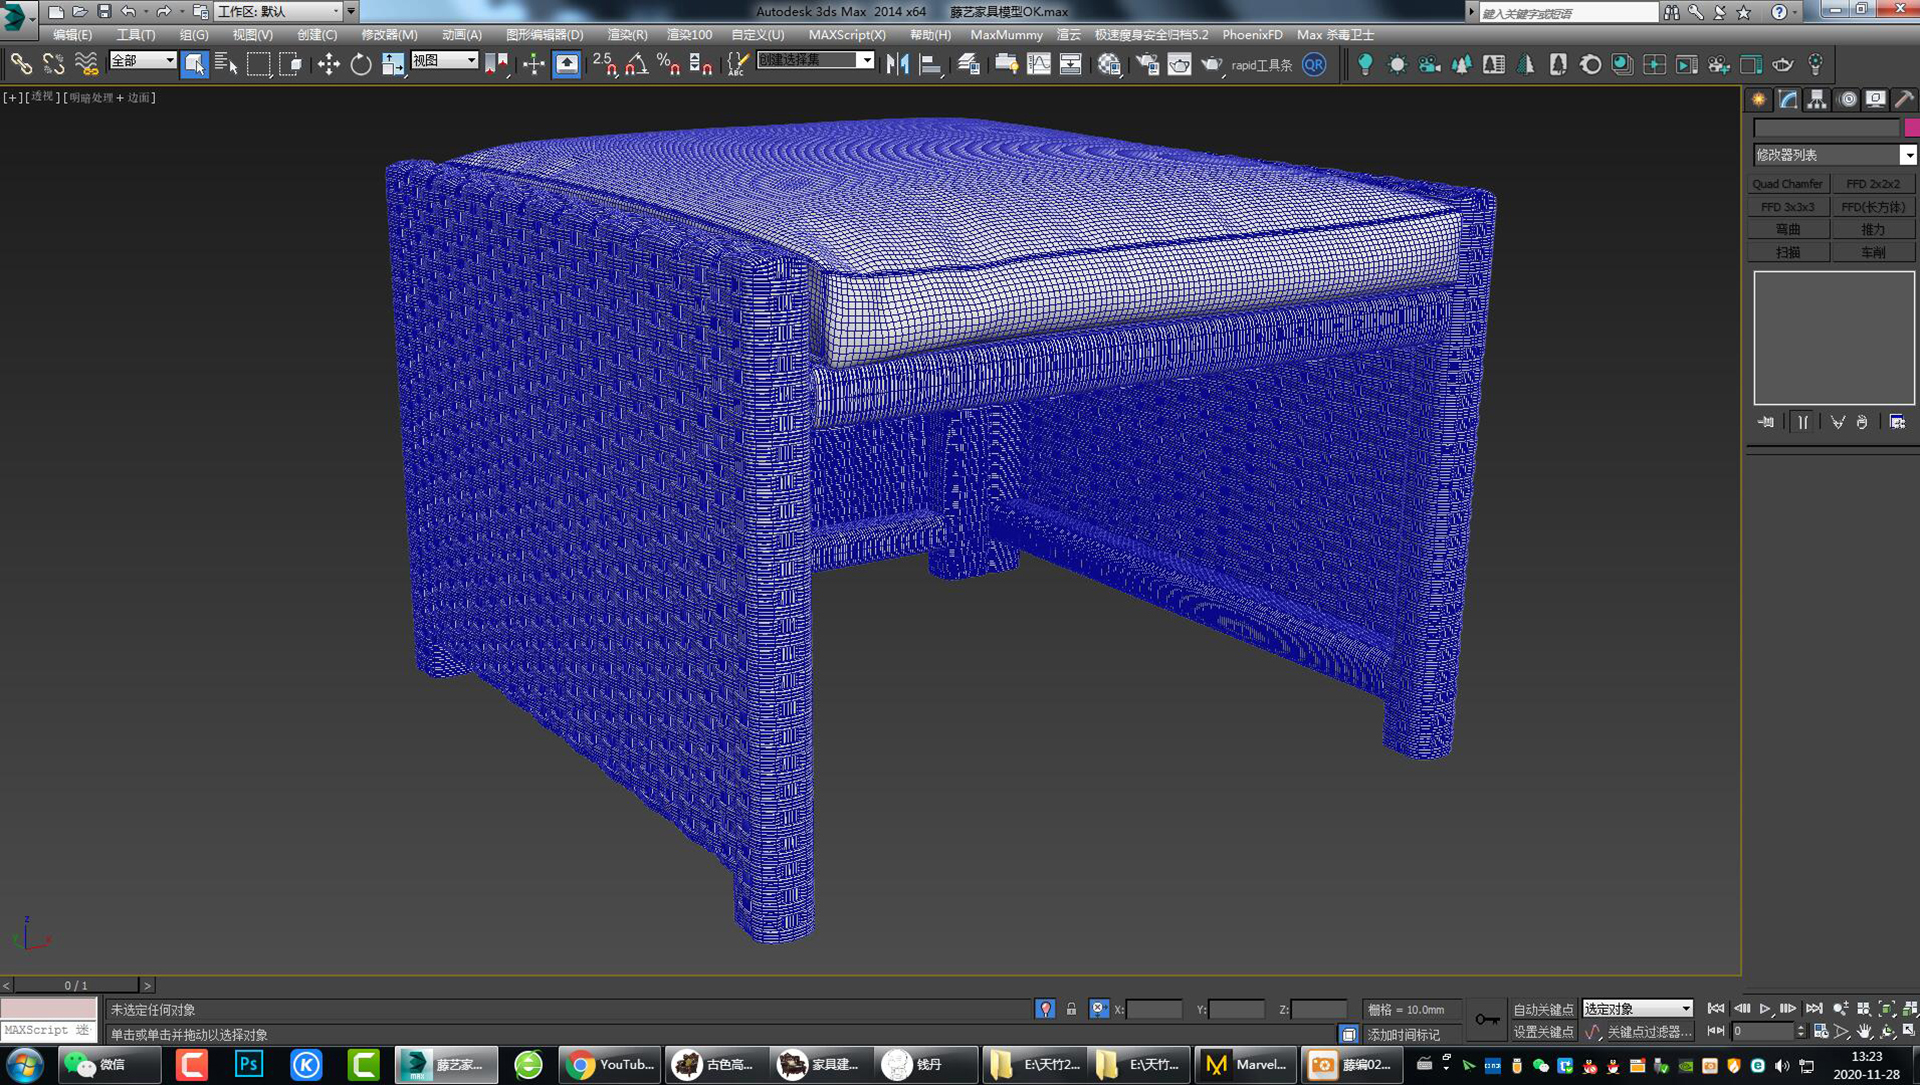
Task: Enable the Set Key mode
Action: (x=1545, y=1033)
